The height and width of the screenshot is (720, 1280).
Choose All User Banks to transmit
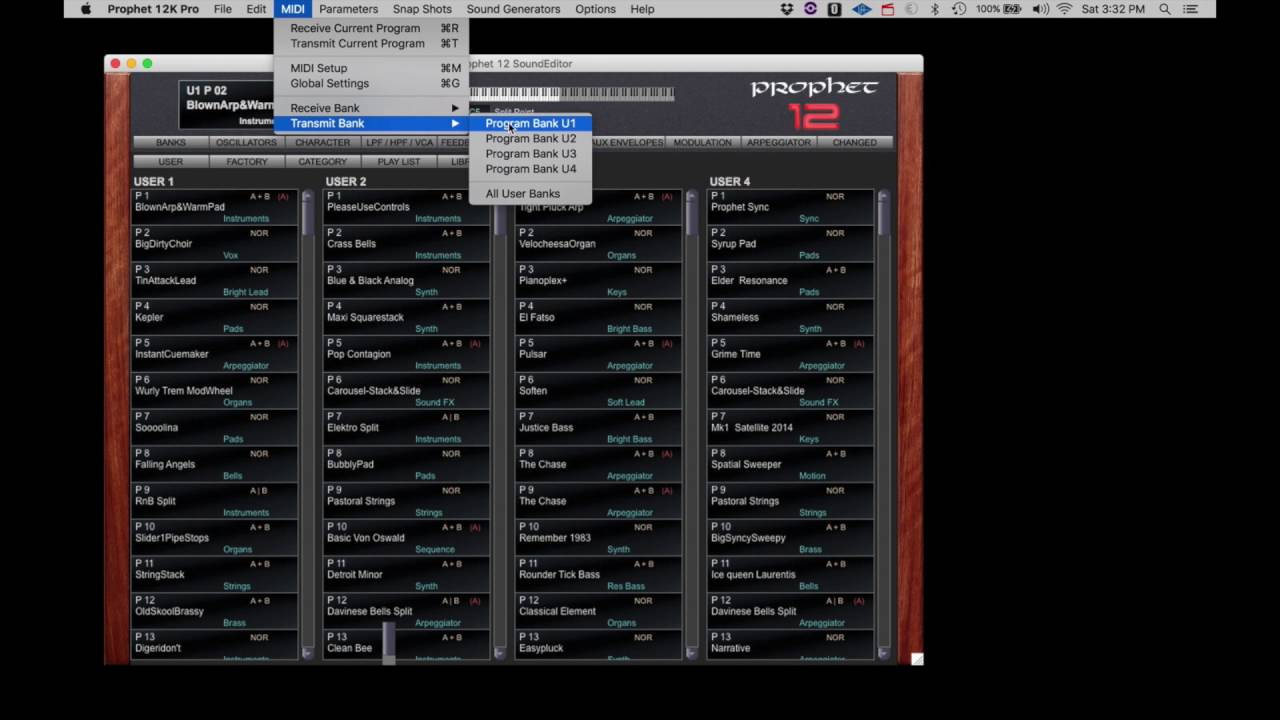tap(530, 193)
